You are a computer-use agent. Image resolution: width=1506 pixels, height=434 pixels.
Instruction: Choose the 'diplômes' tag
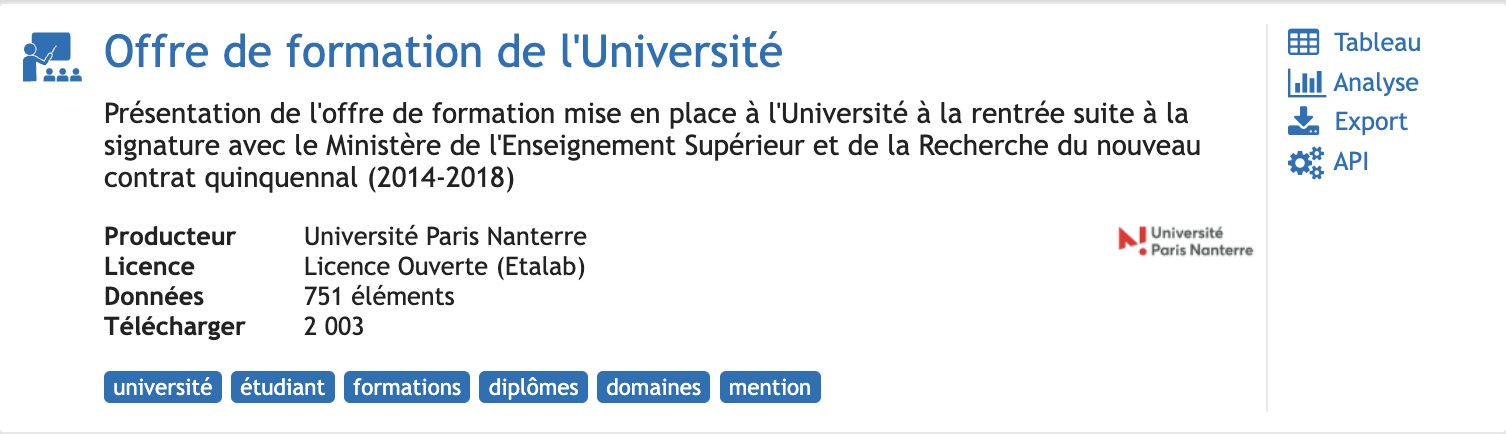(x=534, y=387)
